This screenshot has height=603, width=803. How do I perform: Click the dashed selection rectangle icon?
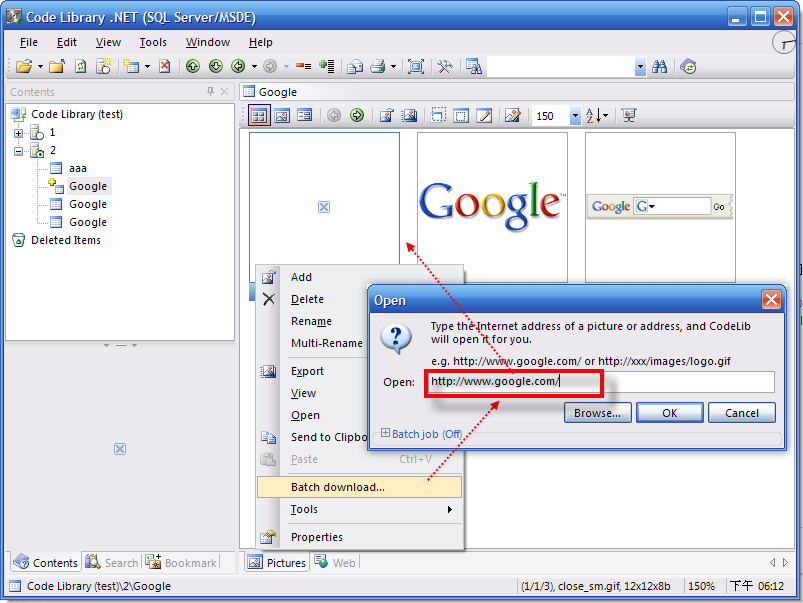click(x=438, y=115)
